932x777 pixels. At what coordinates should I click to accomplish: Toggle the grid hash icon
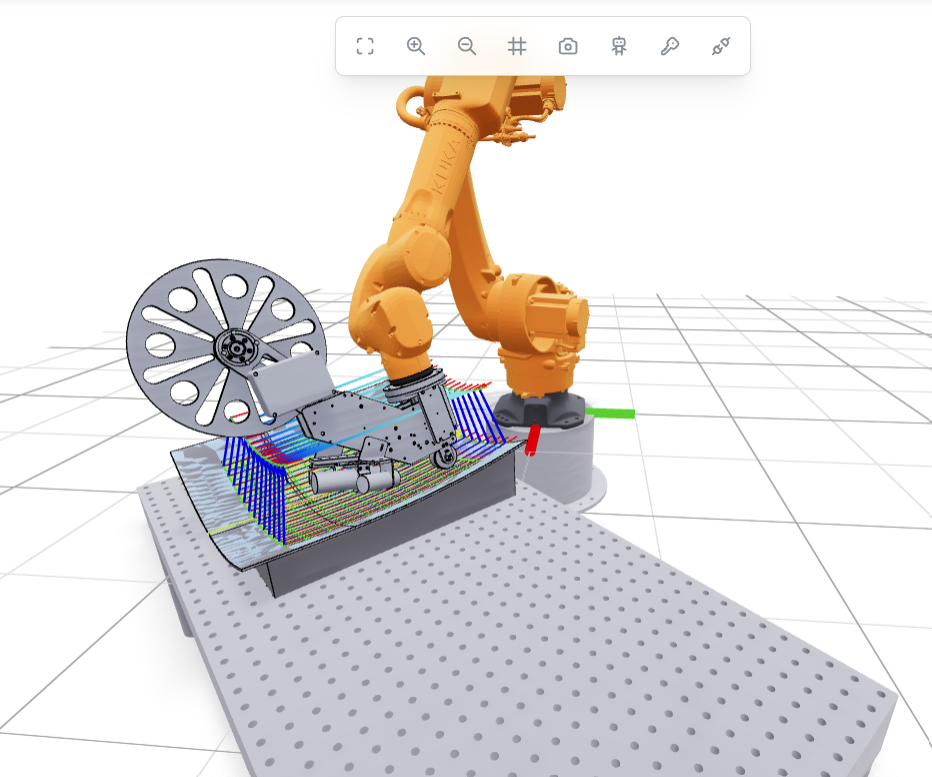pos(517,46)
